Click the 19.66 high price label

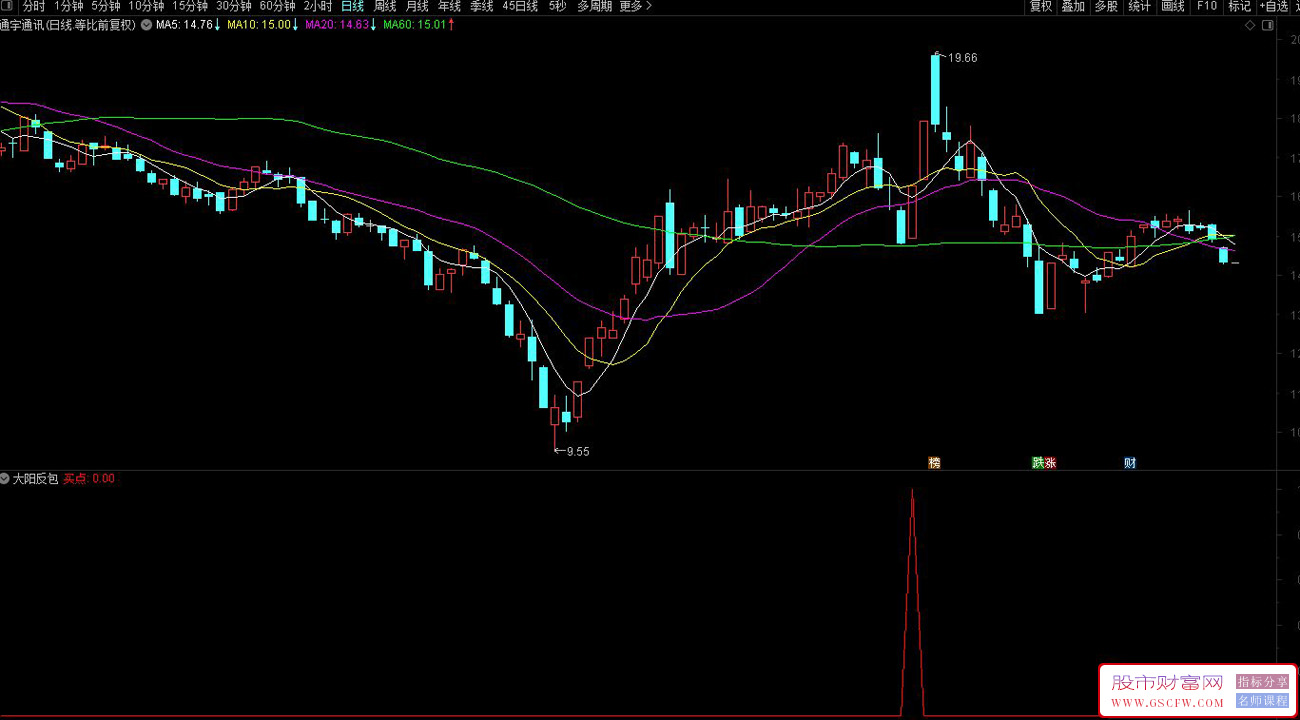click(963, 58)
